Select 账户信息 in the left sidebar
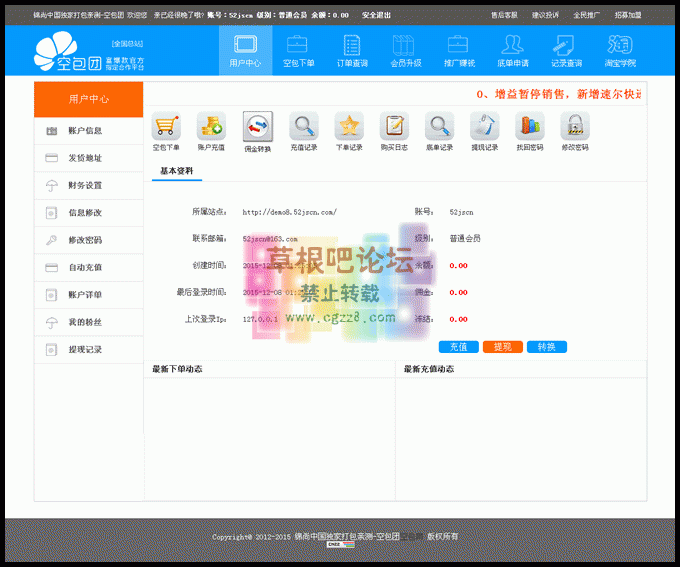This screenshot has width=680, height=567. pos(88,131)
